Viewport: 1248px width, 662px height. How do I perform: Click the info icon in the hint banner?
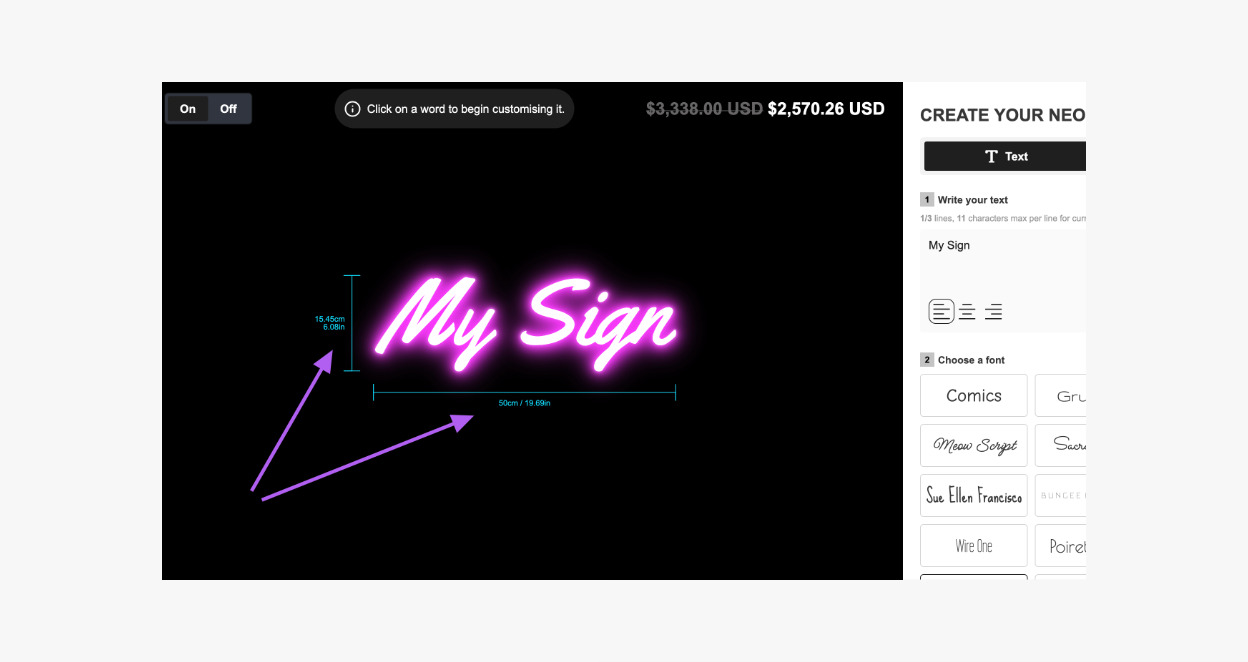click(x=352, y=109)
